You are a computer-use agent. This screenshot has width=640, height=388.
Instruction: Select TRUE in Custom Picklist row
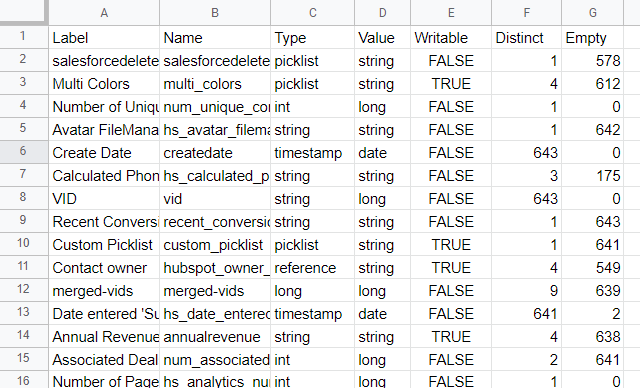click(451, 245)
